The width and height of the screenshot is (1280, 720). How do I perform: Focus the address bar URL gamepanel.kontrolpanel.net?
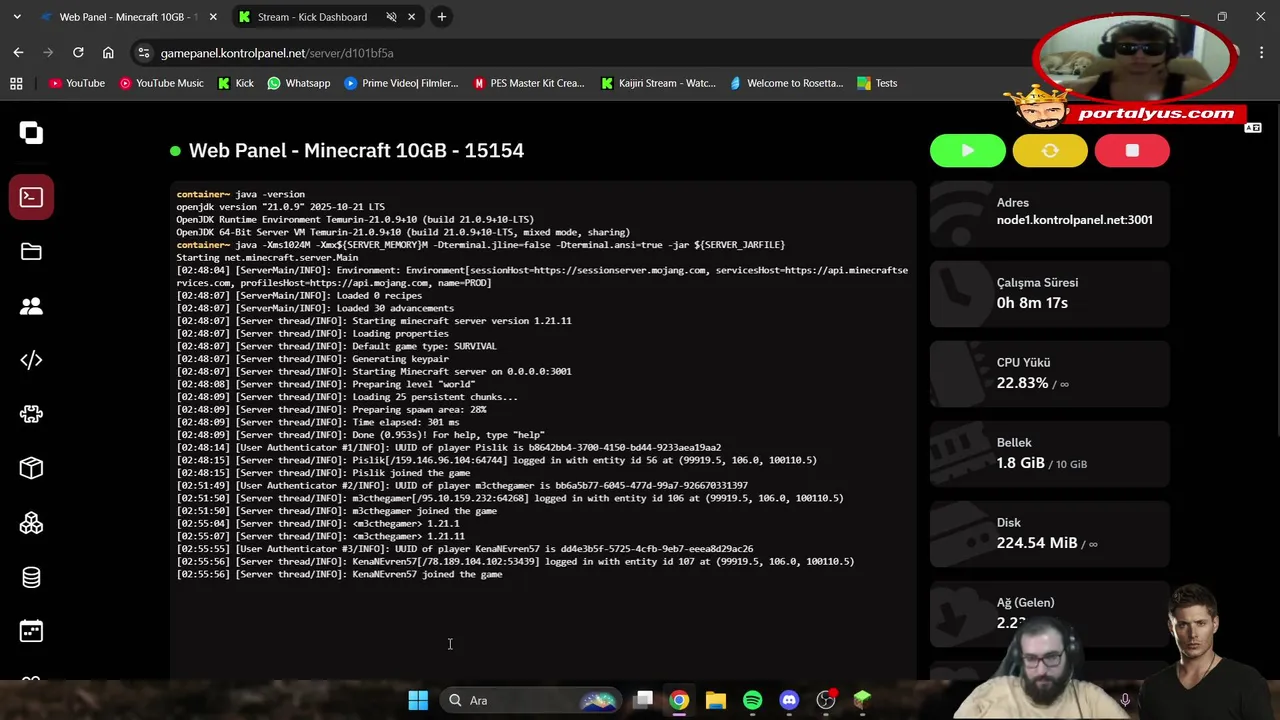pyautogui.click(x=277, y=53)
